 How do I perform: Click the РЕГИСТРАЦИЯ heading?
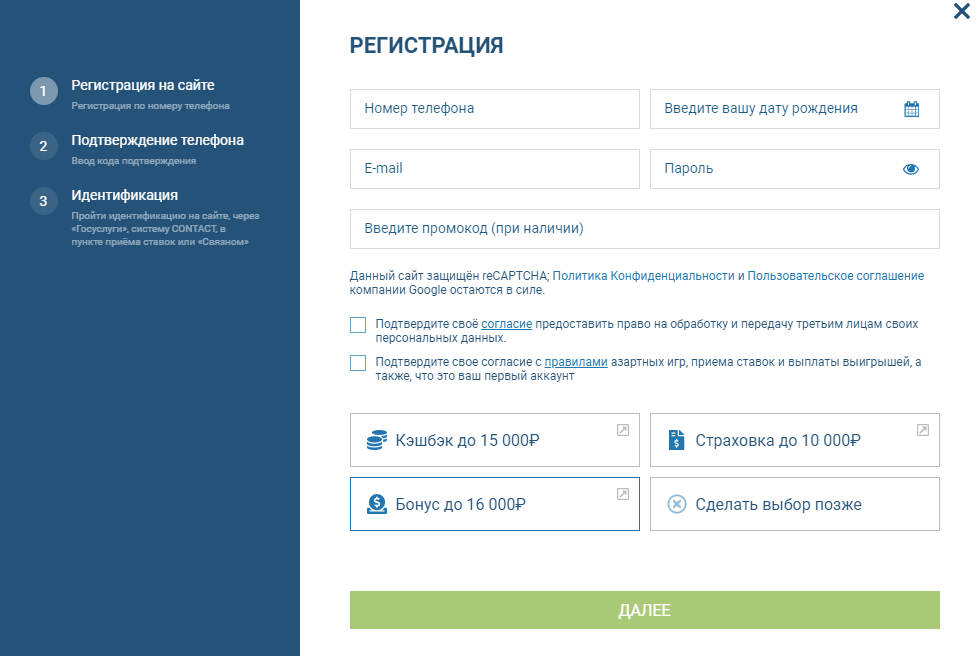click(426, 46)
